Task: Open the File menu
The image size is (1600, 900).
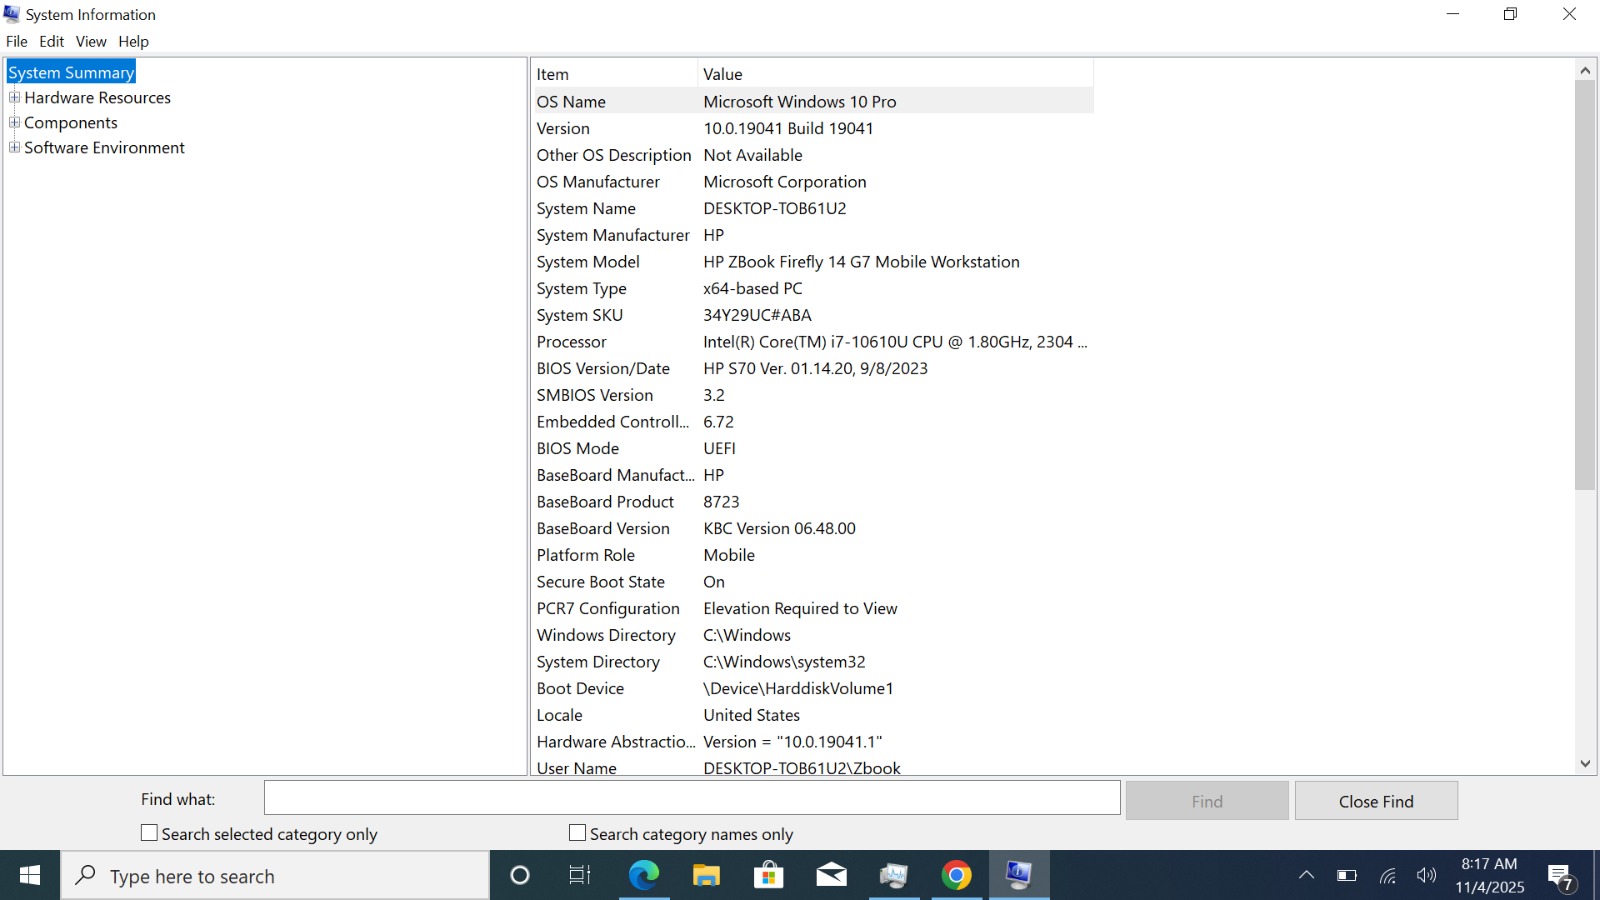Action: point(16,41)
